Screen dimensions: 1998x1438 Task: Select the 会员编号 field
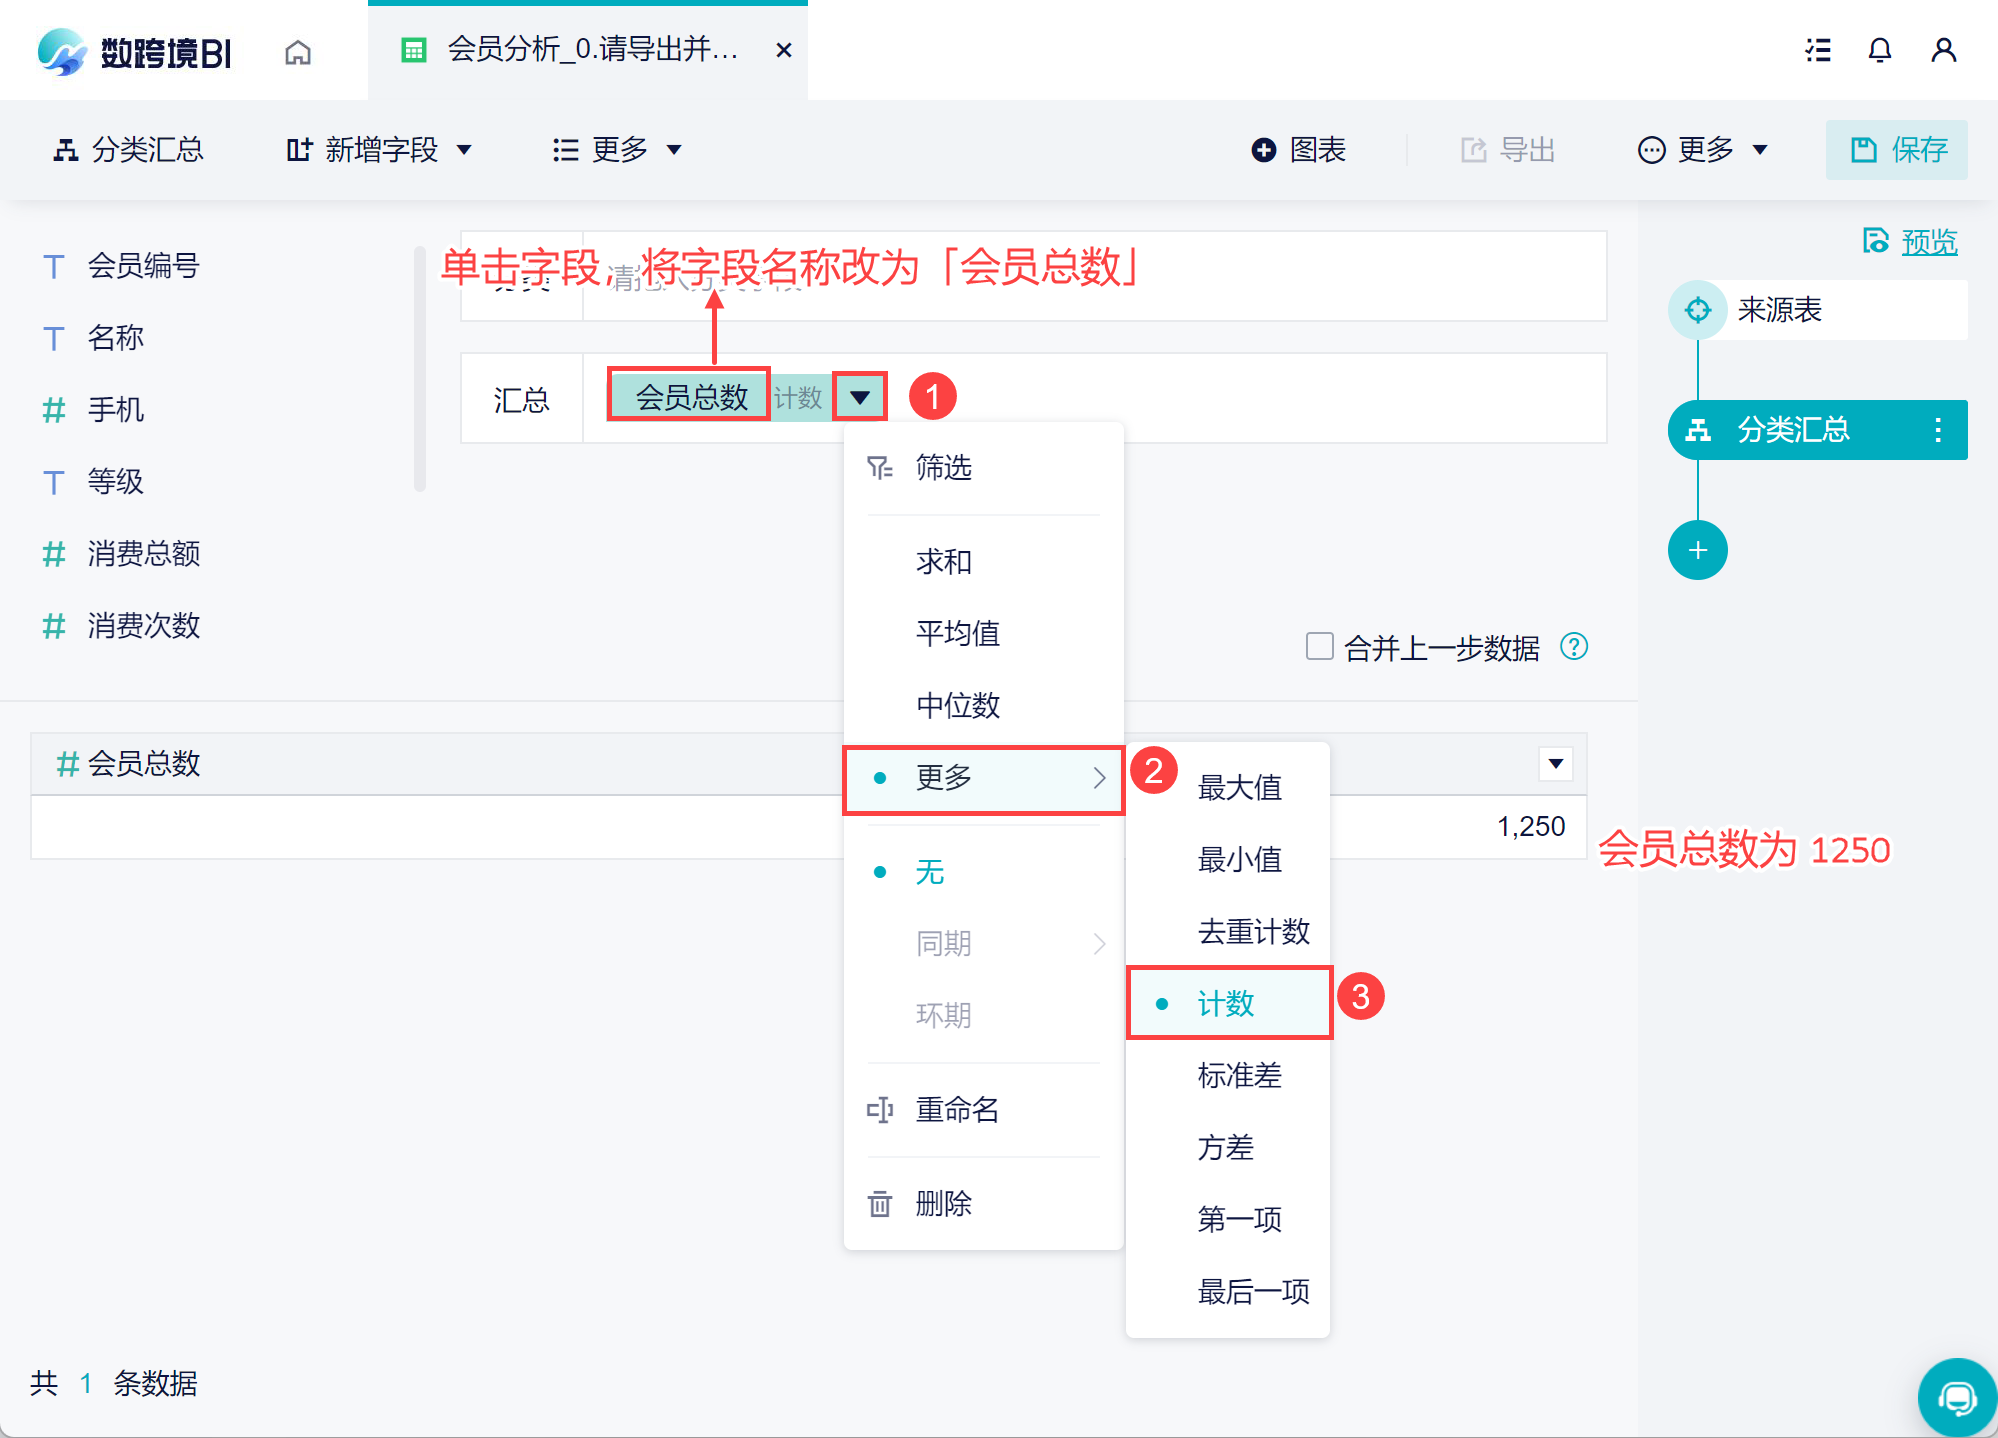point(121,266)
